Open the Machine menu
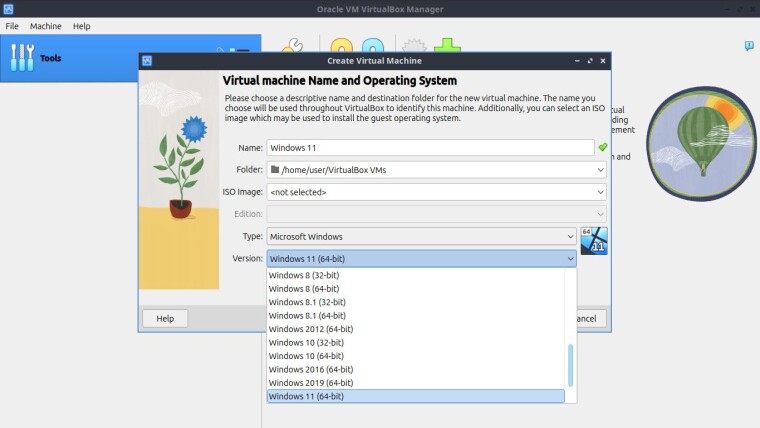Viewport: 760px width, 428px height. click(46, 26)
